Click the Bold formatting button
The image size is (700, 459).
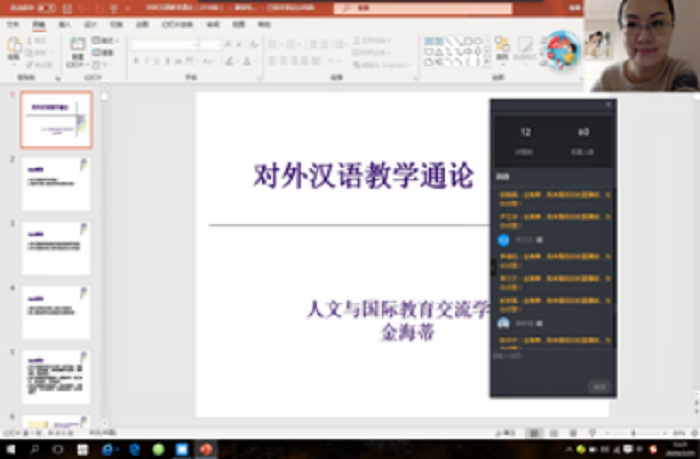[x=134, y=61]
